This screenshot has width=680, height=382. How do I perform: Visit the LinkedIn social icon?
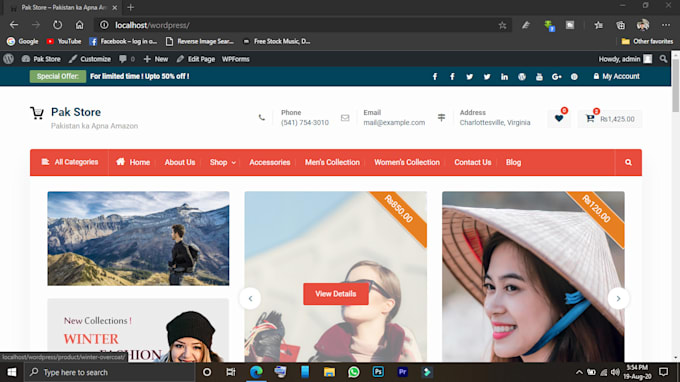tap(504, 77)
